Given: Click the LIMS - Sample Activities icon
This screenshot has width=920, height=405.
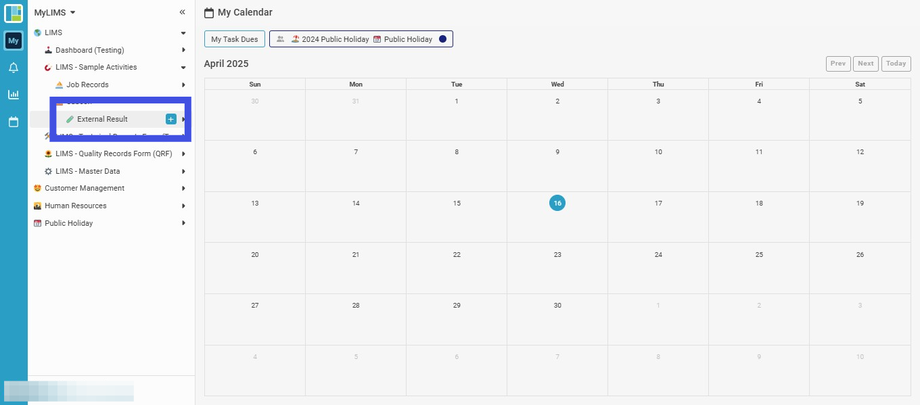Looking at the screenshot, I should (48, 68).
